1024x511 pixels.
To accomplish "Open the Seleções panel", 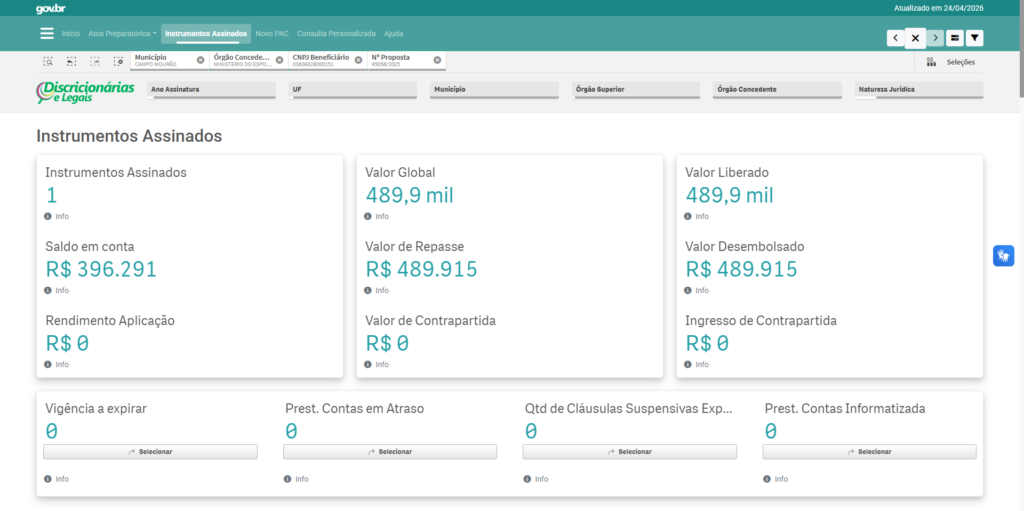I will (x=951, y=62).
